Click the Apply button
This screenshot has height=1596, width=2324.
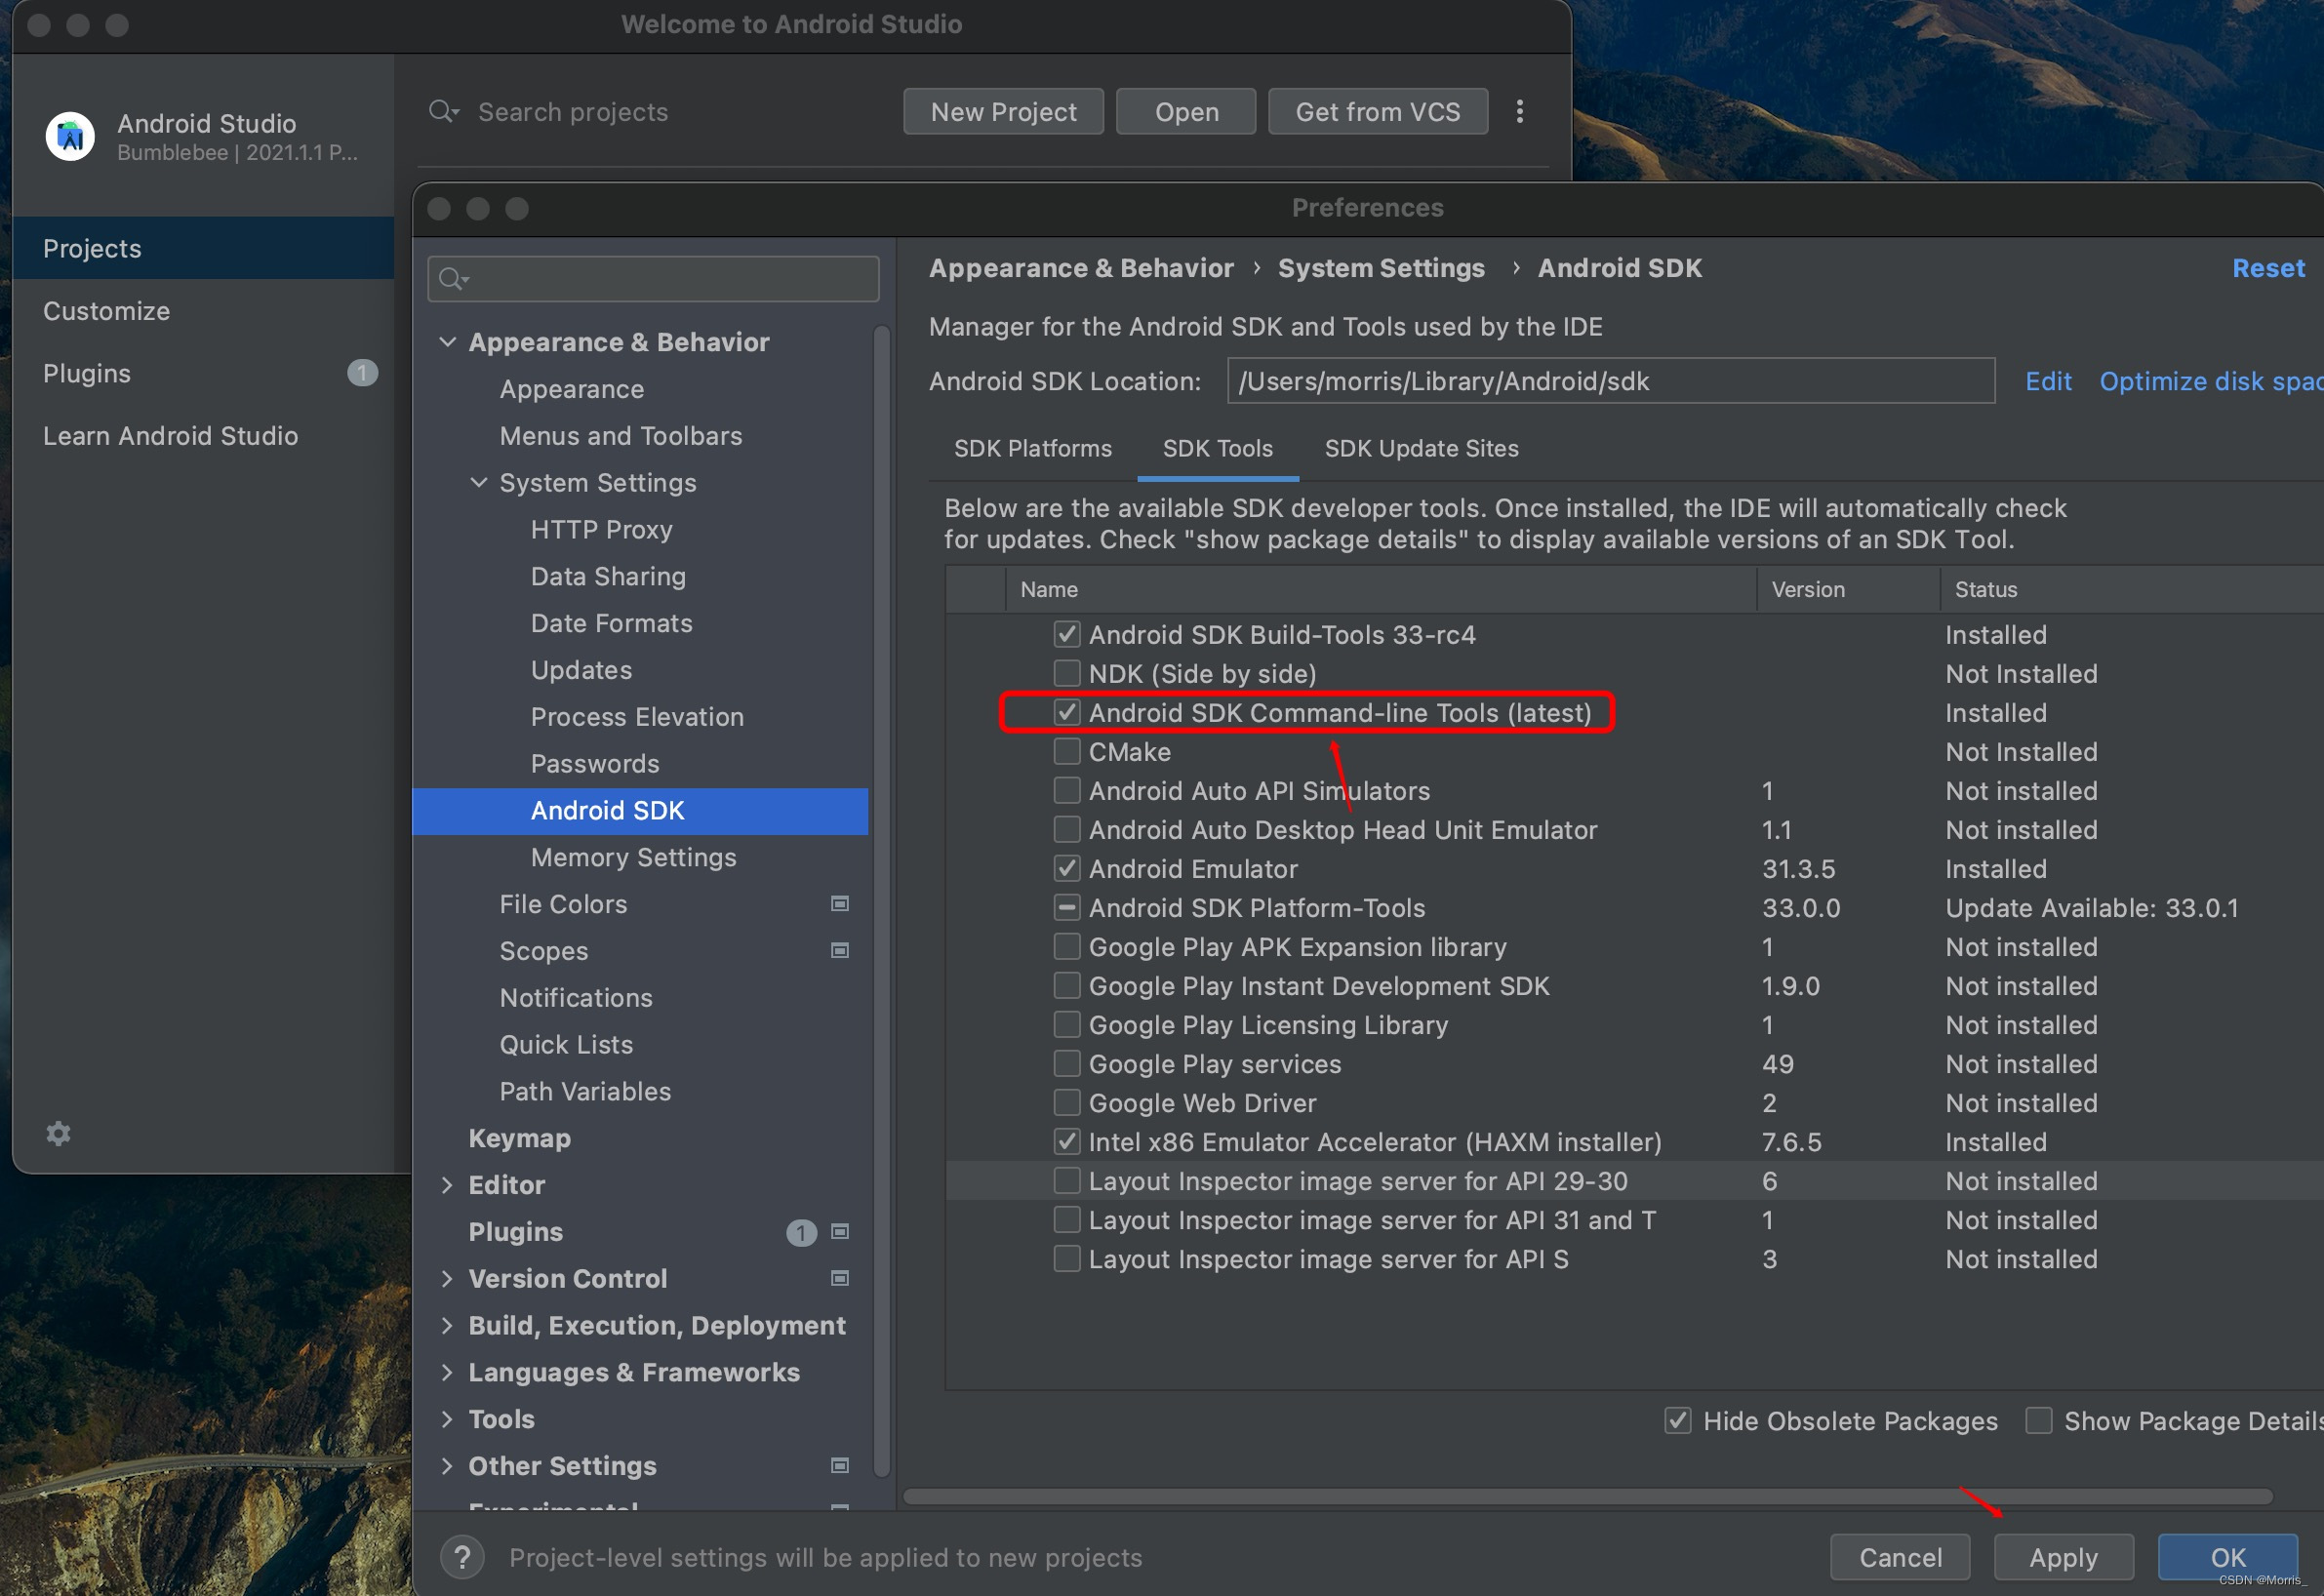click(2063, 1557)
